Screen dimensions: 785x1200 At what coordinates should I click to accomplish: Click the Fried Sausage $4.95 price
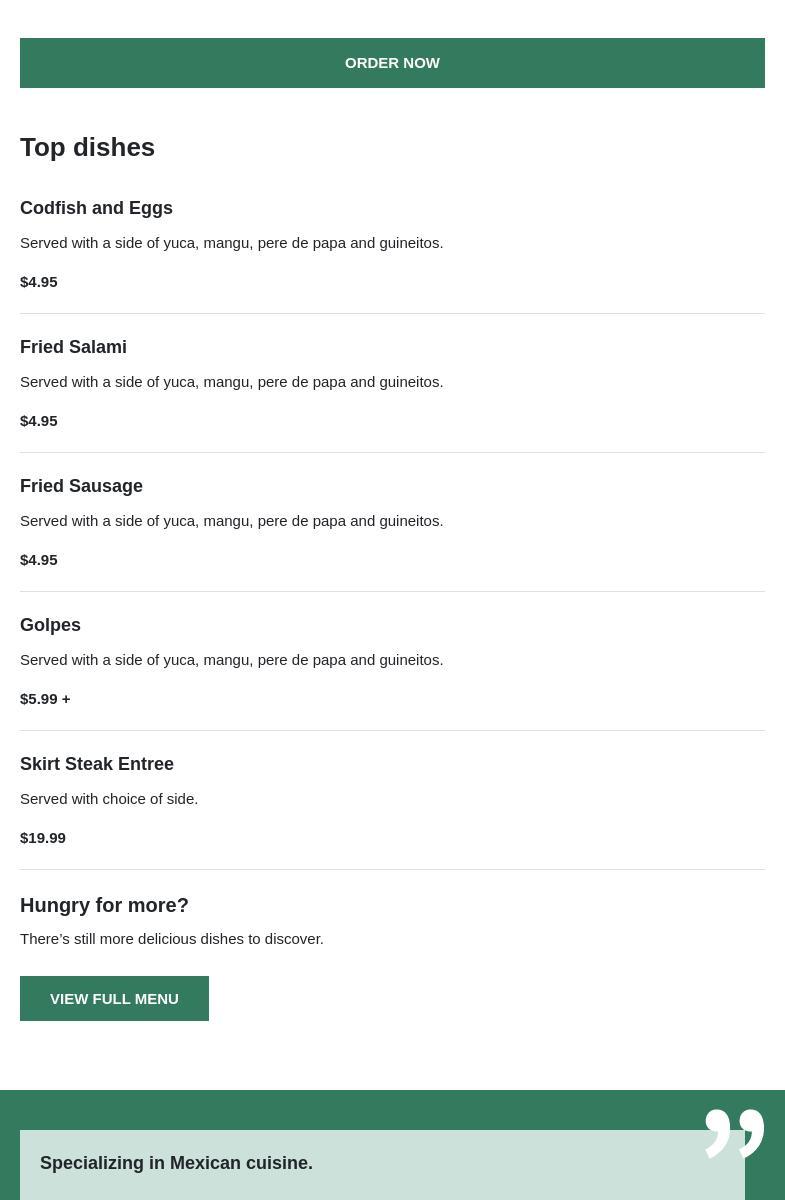[39, 560]
